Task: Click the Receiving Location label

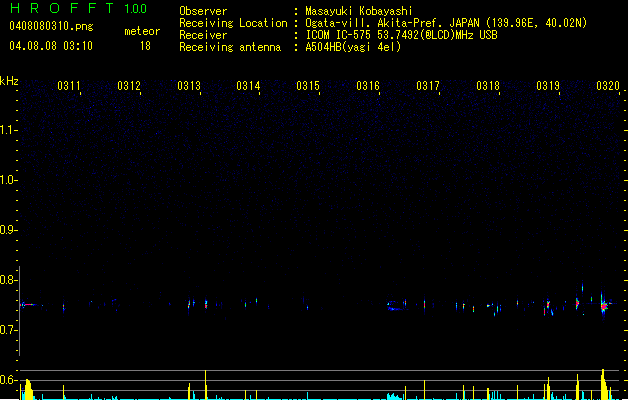Action: 233,23
